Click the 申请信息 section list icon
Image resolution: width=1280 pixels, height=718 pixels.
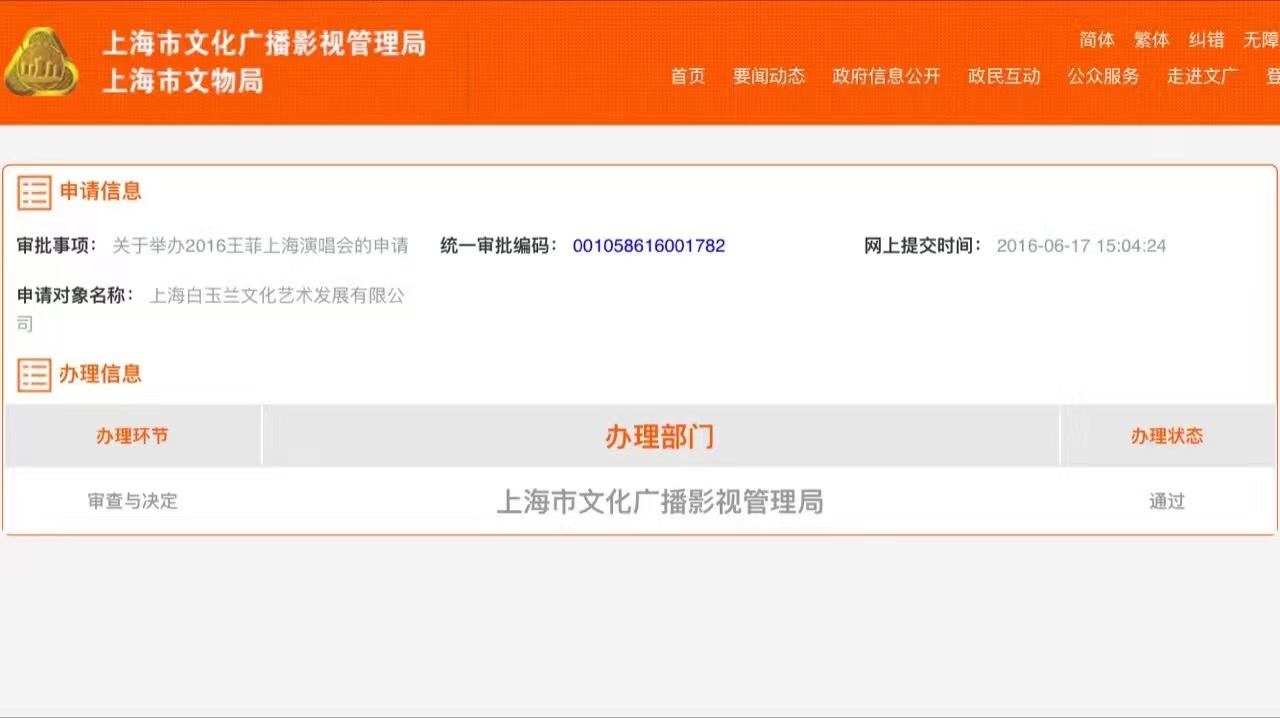coord(34,192)
